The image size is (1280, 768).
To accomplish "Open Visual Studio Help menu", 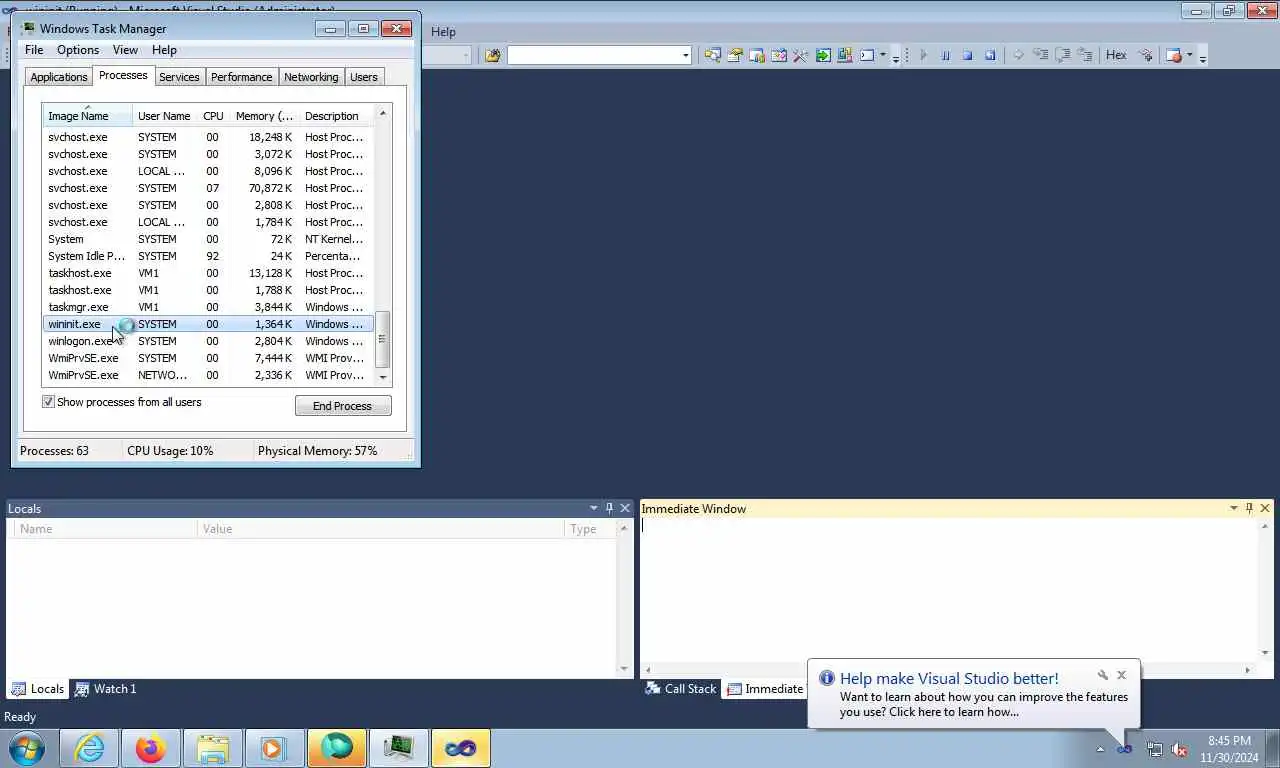I will click(x=443, y=32).
